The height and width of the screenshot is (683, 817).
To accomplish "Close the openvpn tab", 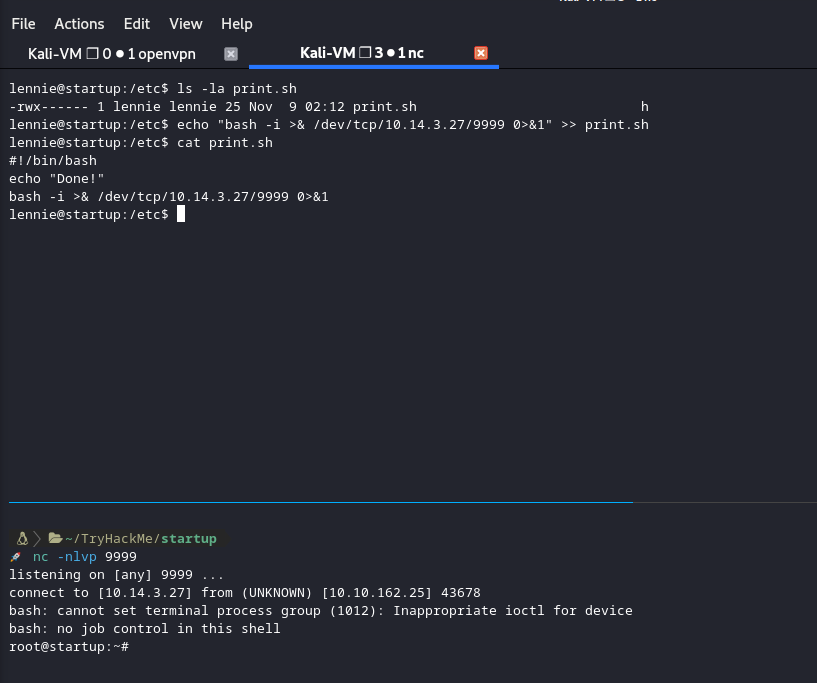I will click(x=231, y=54).
